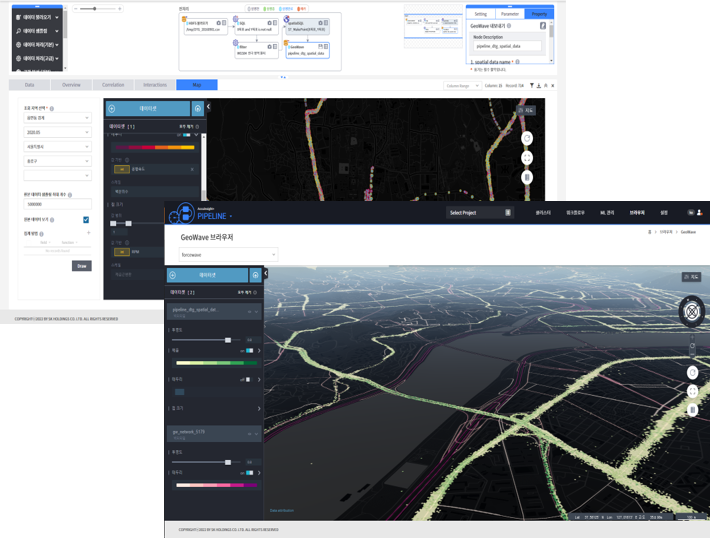Expand fill color options chevron

pos(259,351)
